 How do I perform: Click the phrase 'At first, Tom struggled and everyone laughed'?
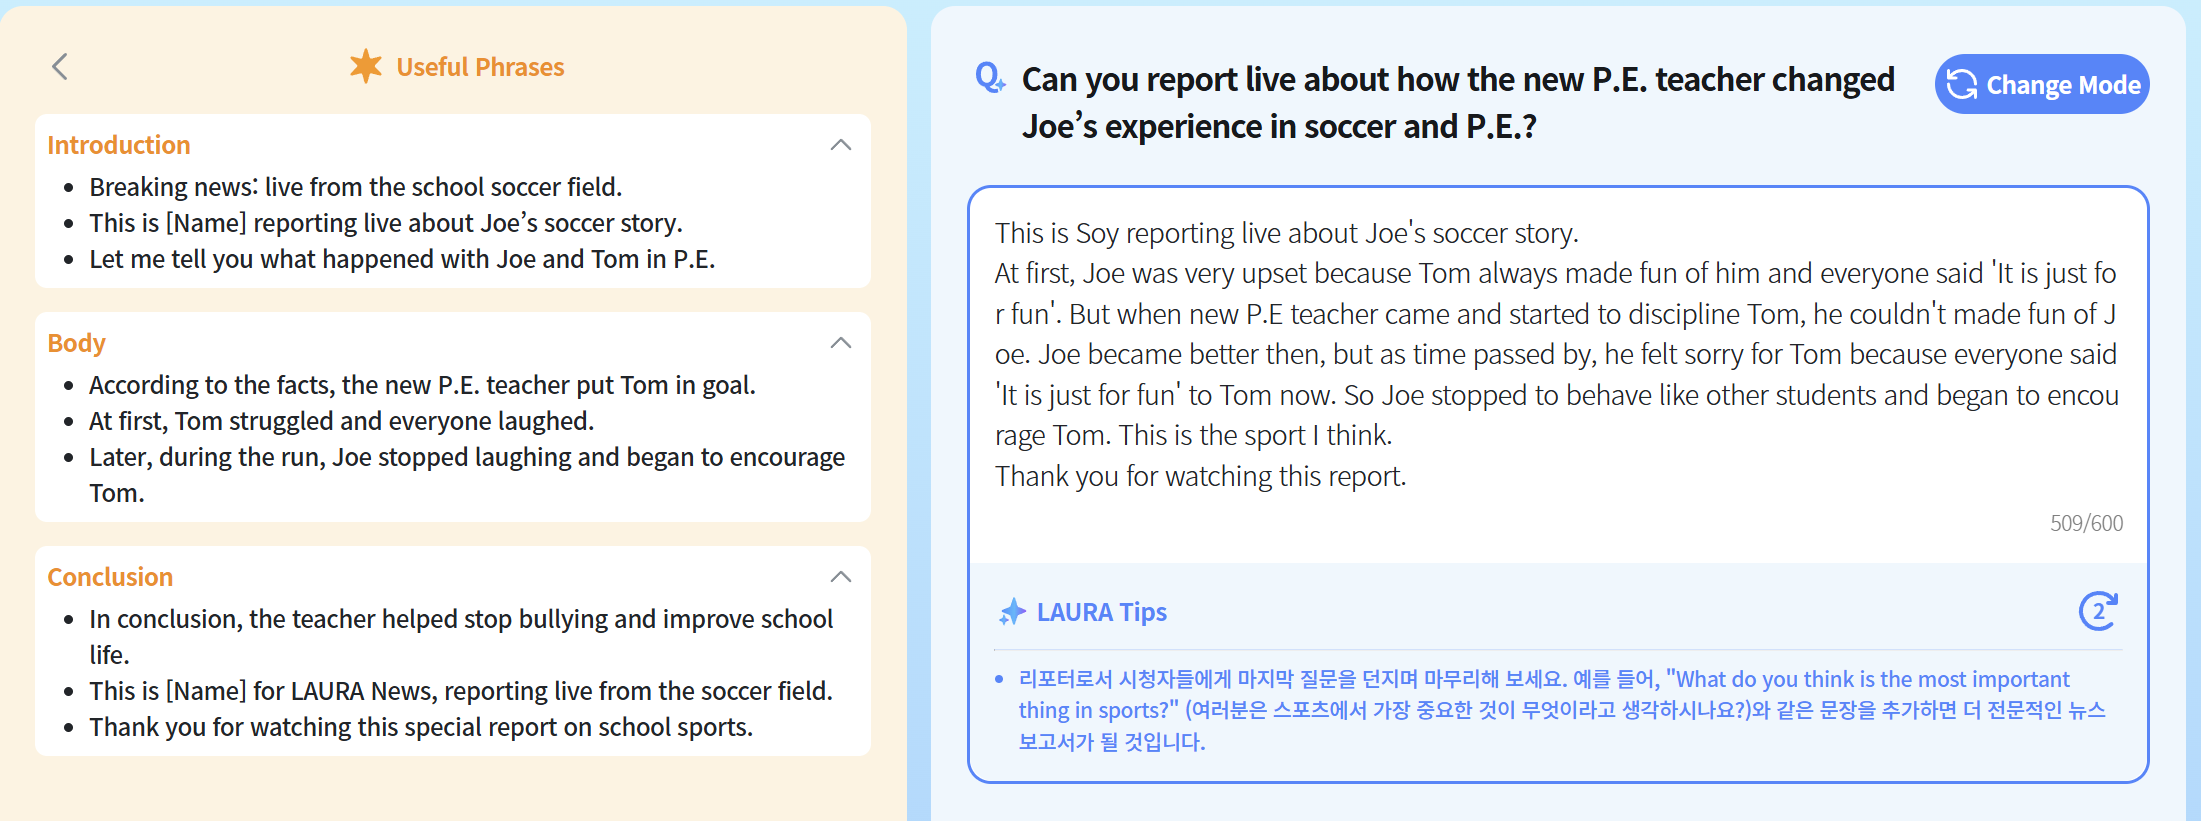click(x=341, y=421)
